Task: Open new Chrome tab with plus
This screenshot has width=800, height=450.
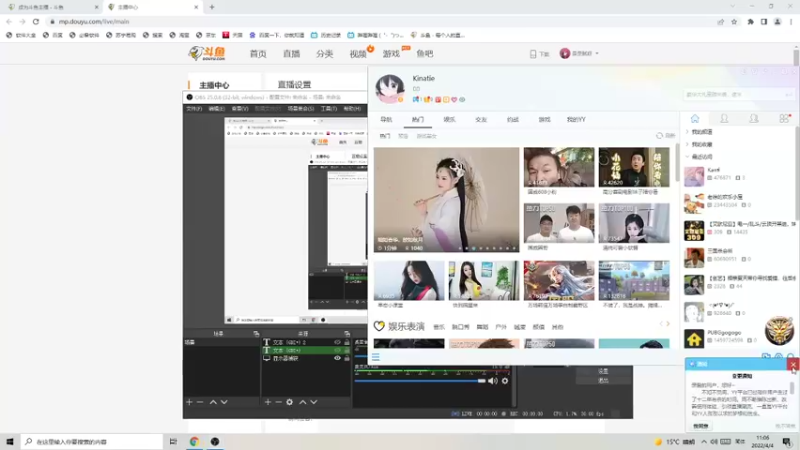Action: pos(212,7)
